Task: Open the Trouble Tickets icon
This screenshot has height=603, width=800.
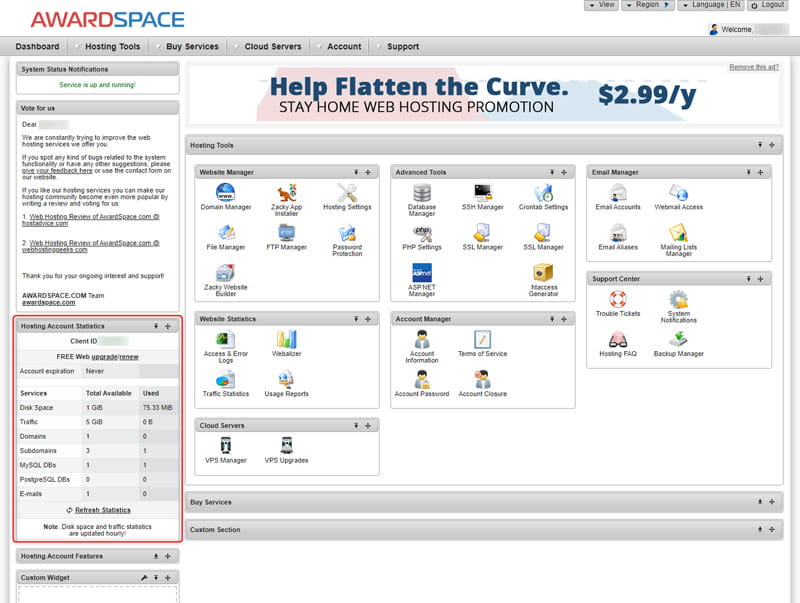Action: pyautogui.click(x=618, y=300)
